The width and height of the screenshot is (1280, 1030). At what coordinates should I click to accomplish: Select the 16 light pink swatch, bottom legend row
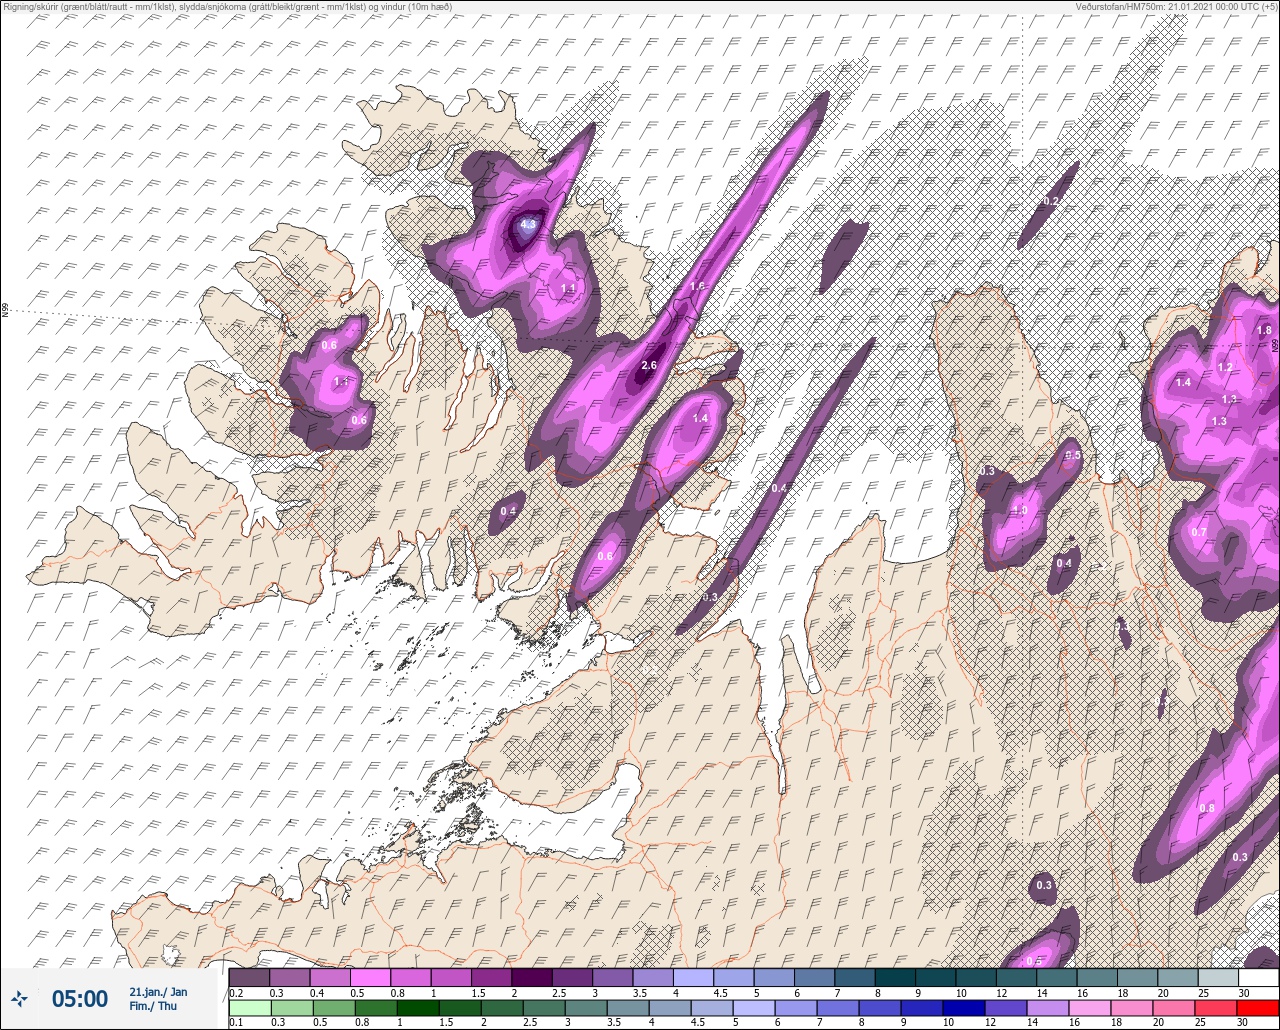pos(1088,1006)
